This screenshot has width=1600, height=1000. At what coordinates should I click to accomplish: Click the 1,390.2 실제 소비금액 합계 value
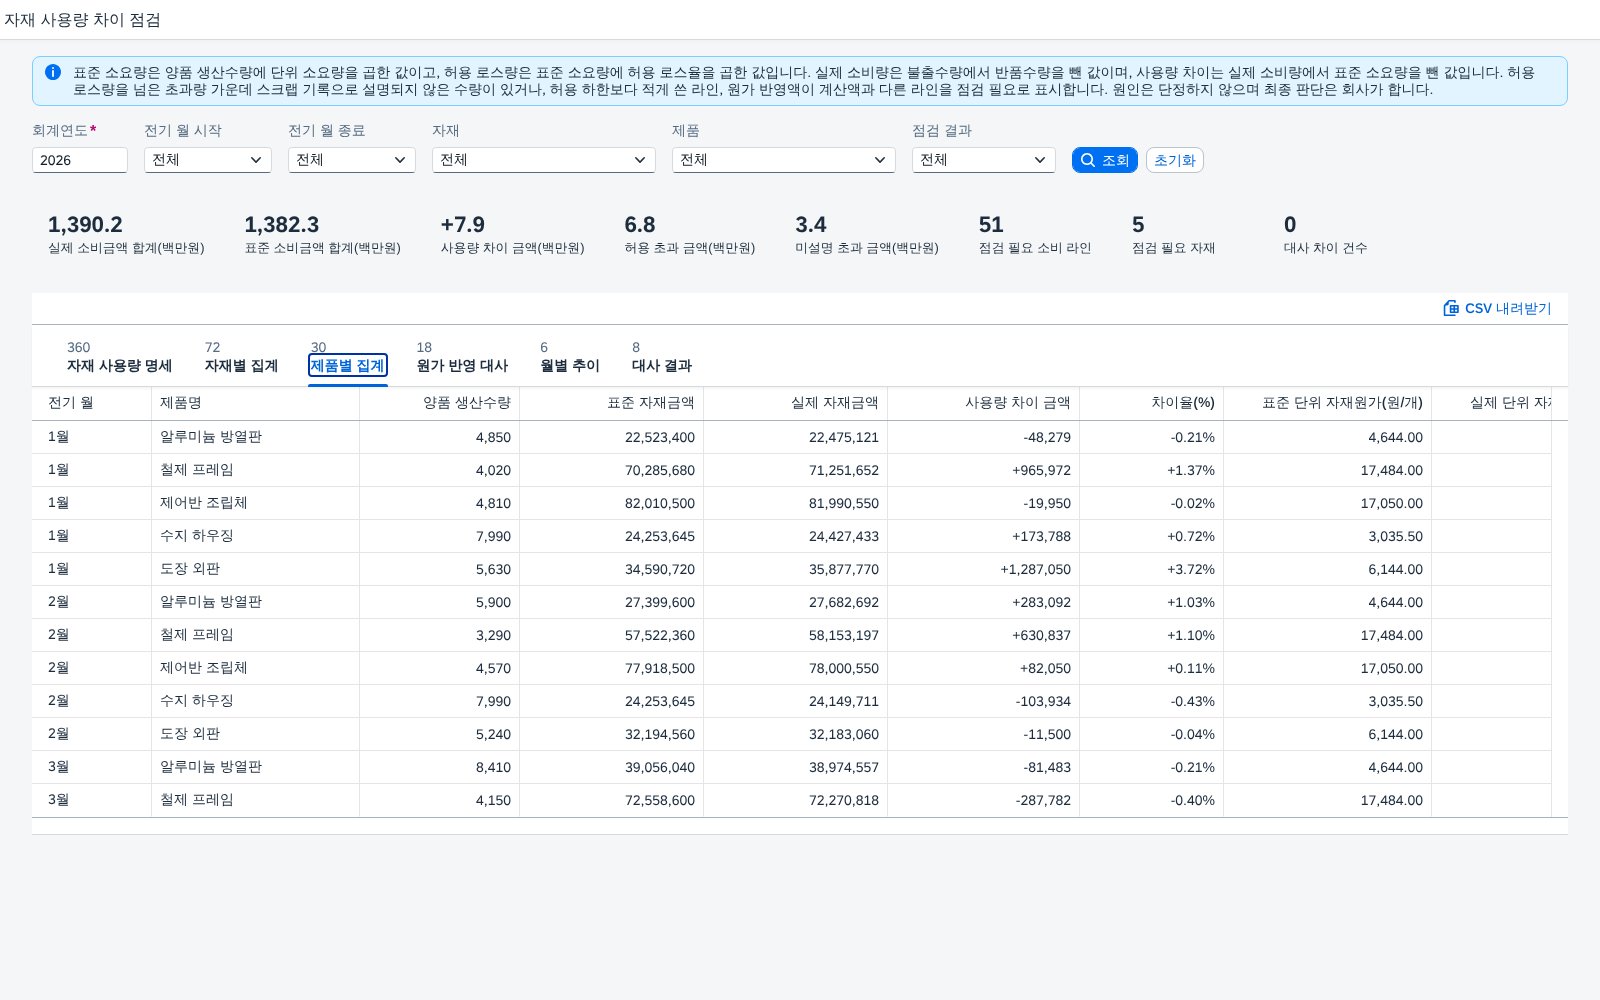pos(85,225)
